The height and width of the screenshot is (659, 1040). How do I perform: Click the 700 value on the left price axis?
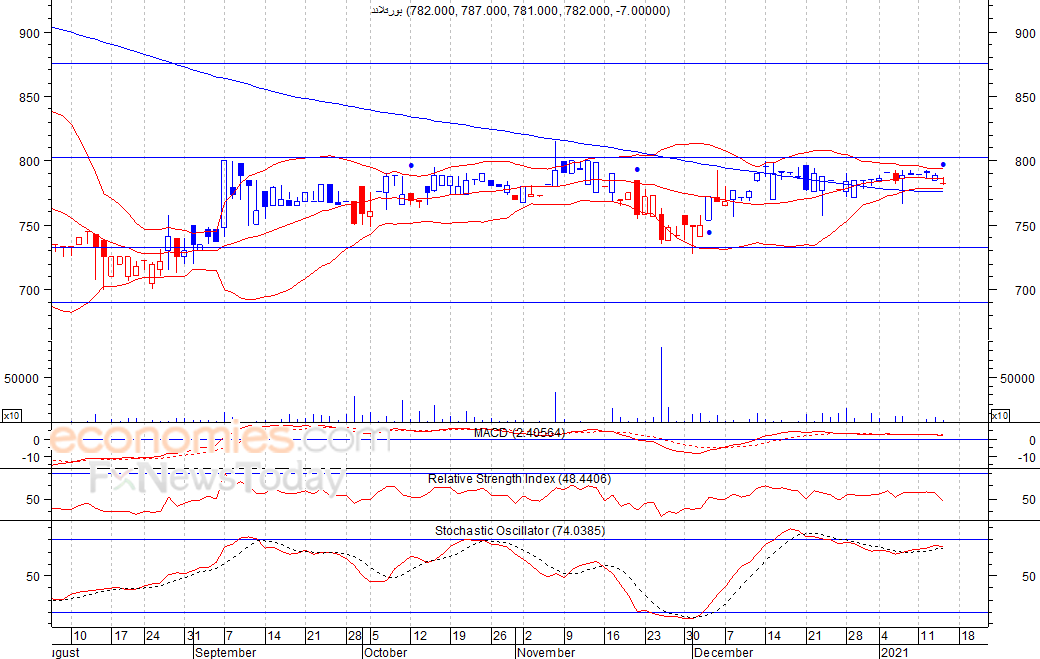(x=30, y=290)
